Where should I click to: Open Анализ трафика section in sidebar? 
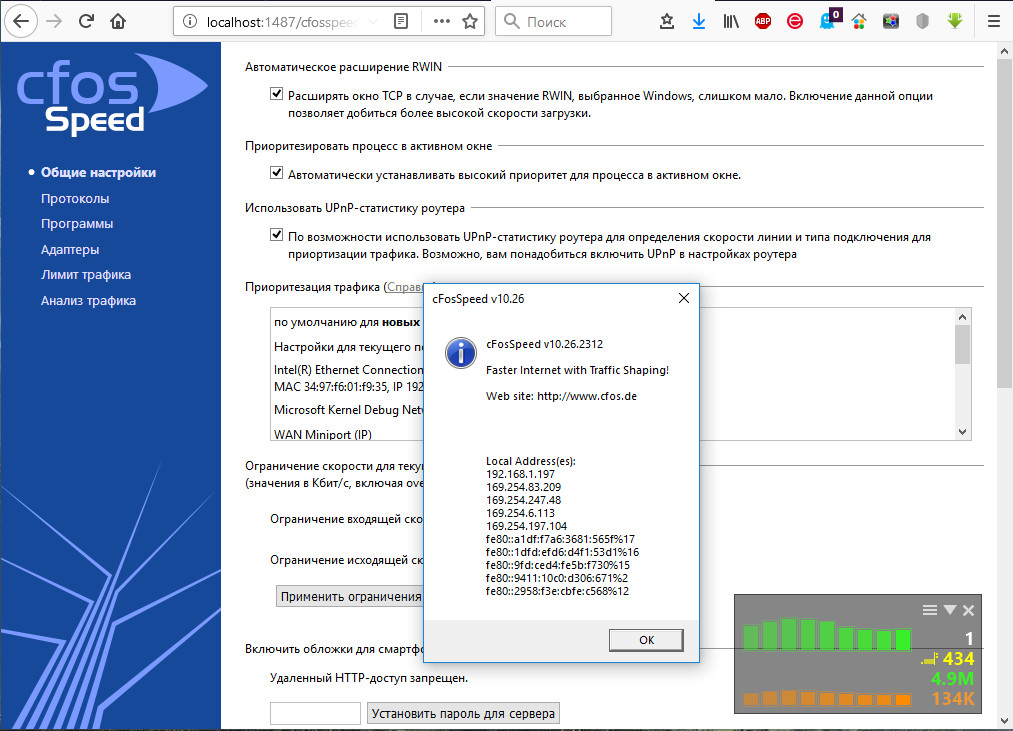(89, 301)
